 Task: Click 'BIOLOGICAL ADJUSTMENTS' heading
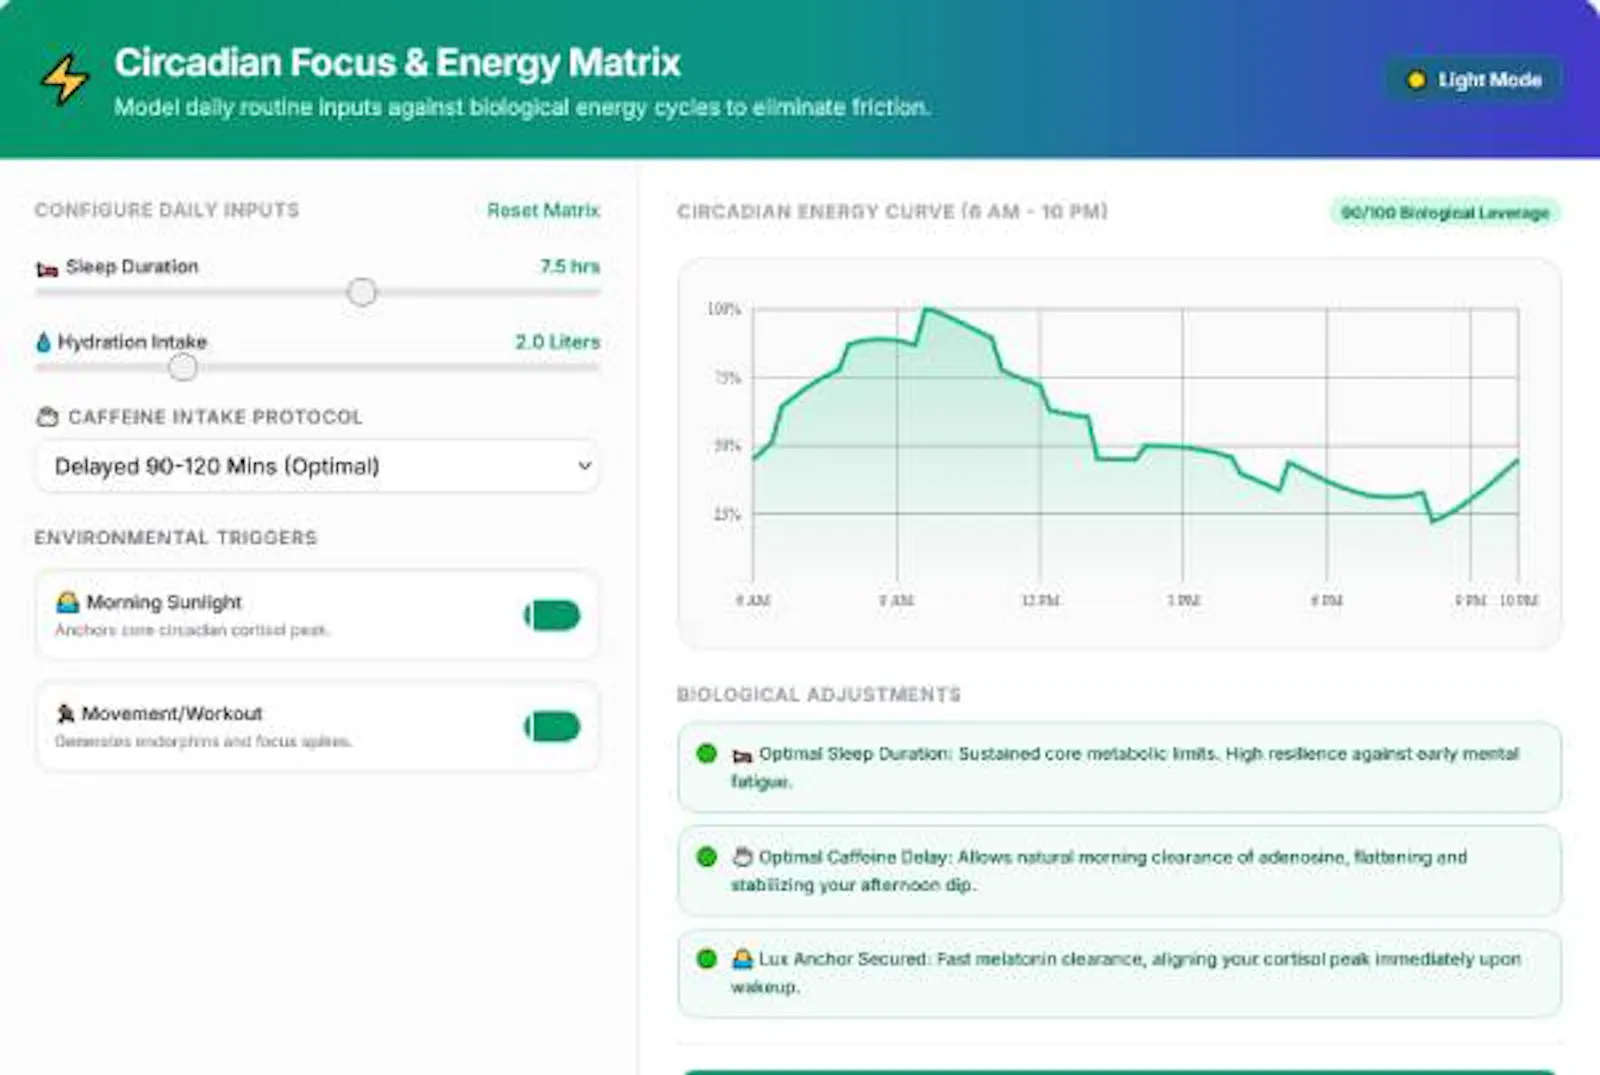(819, 694)
